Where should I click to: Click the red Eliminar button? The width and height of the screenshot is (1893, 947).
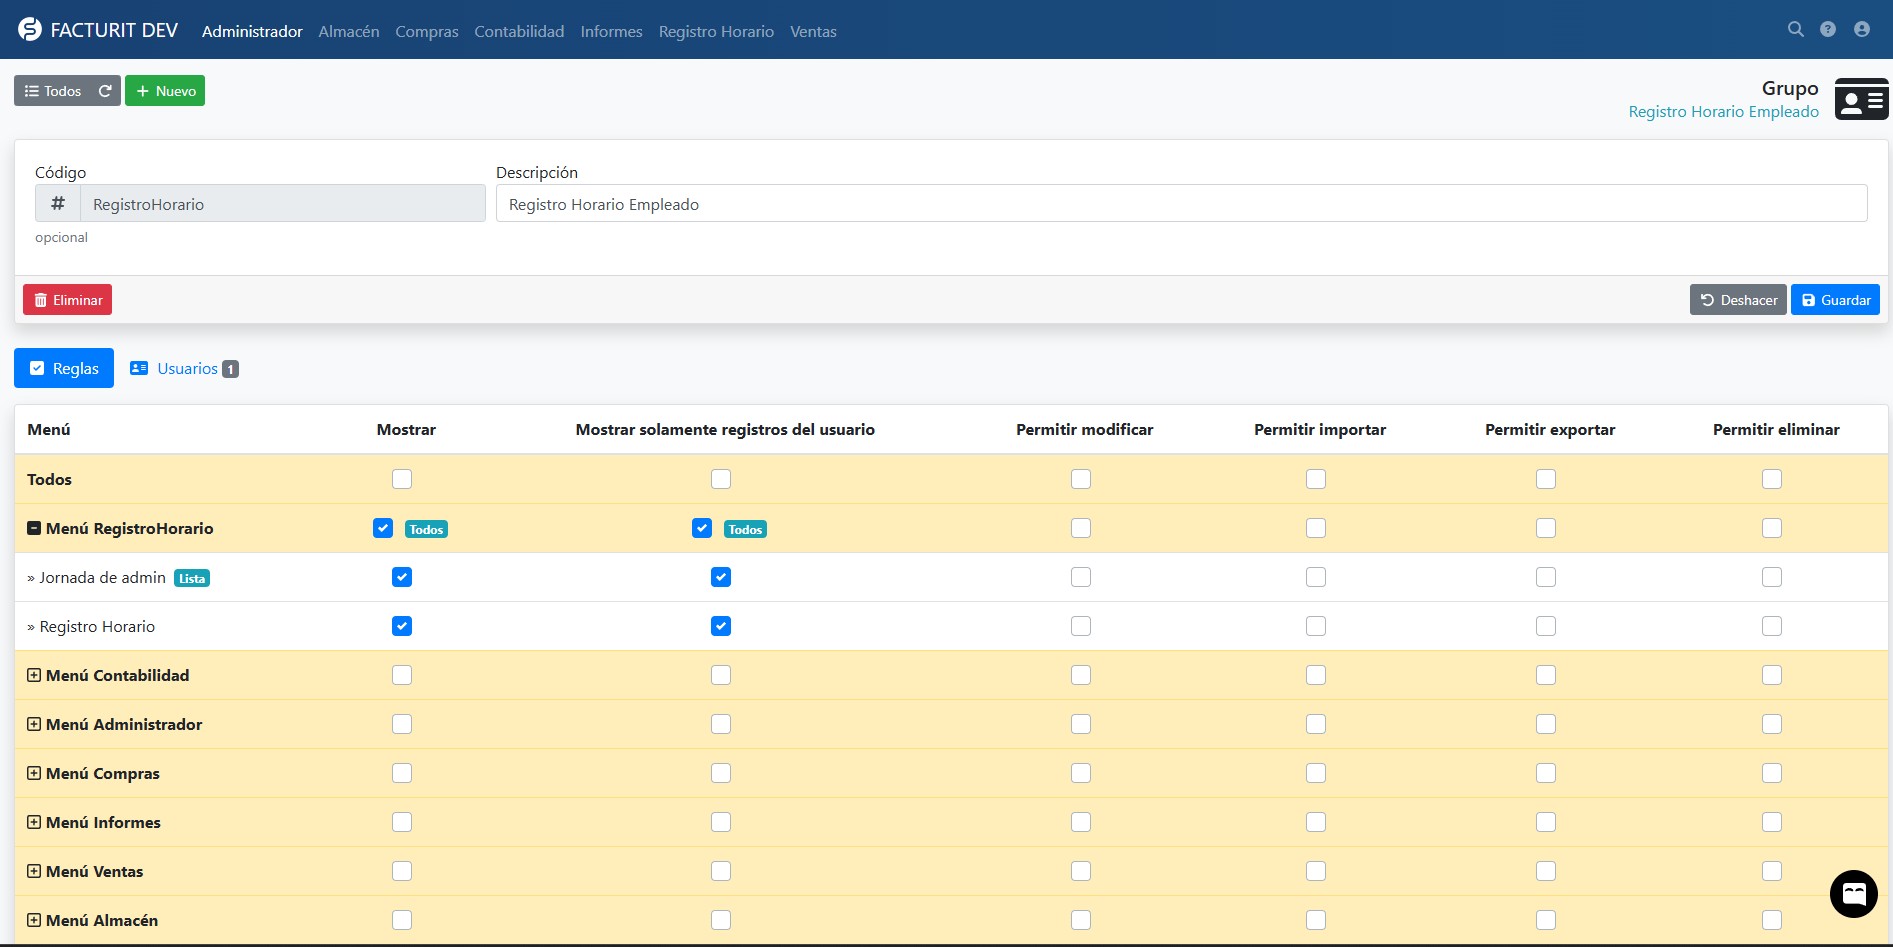tap(68, 300)
